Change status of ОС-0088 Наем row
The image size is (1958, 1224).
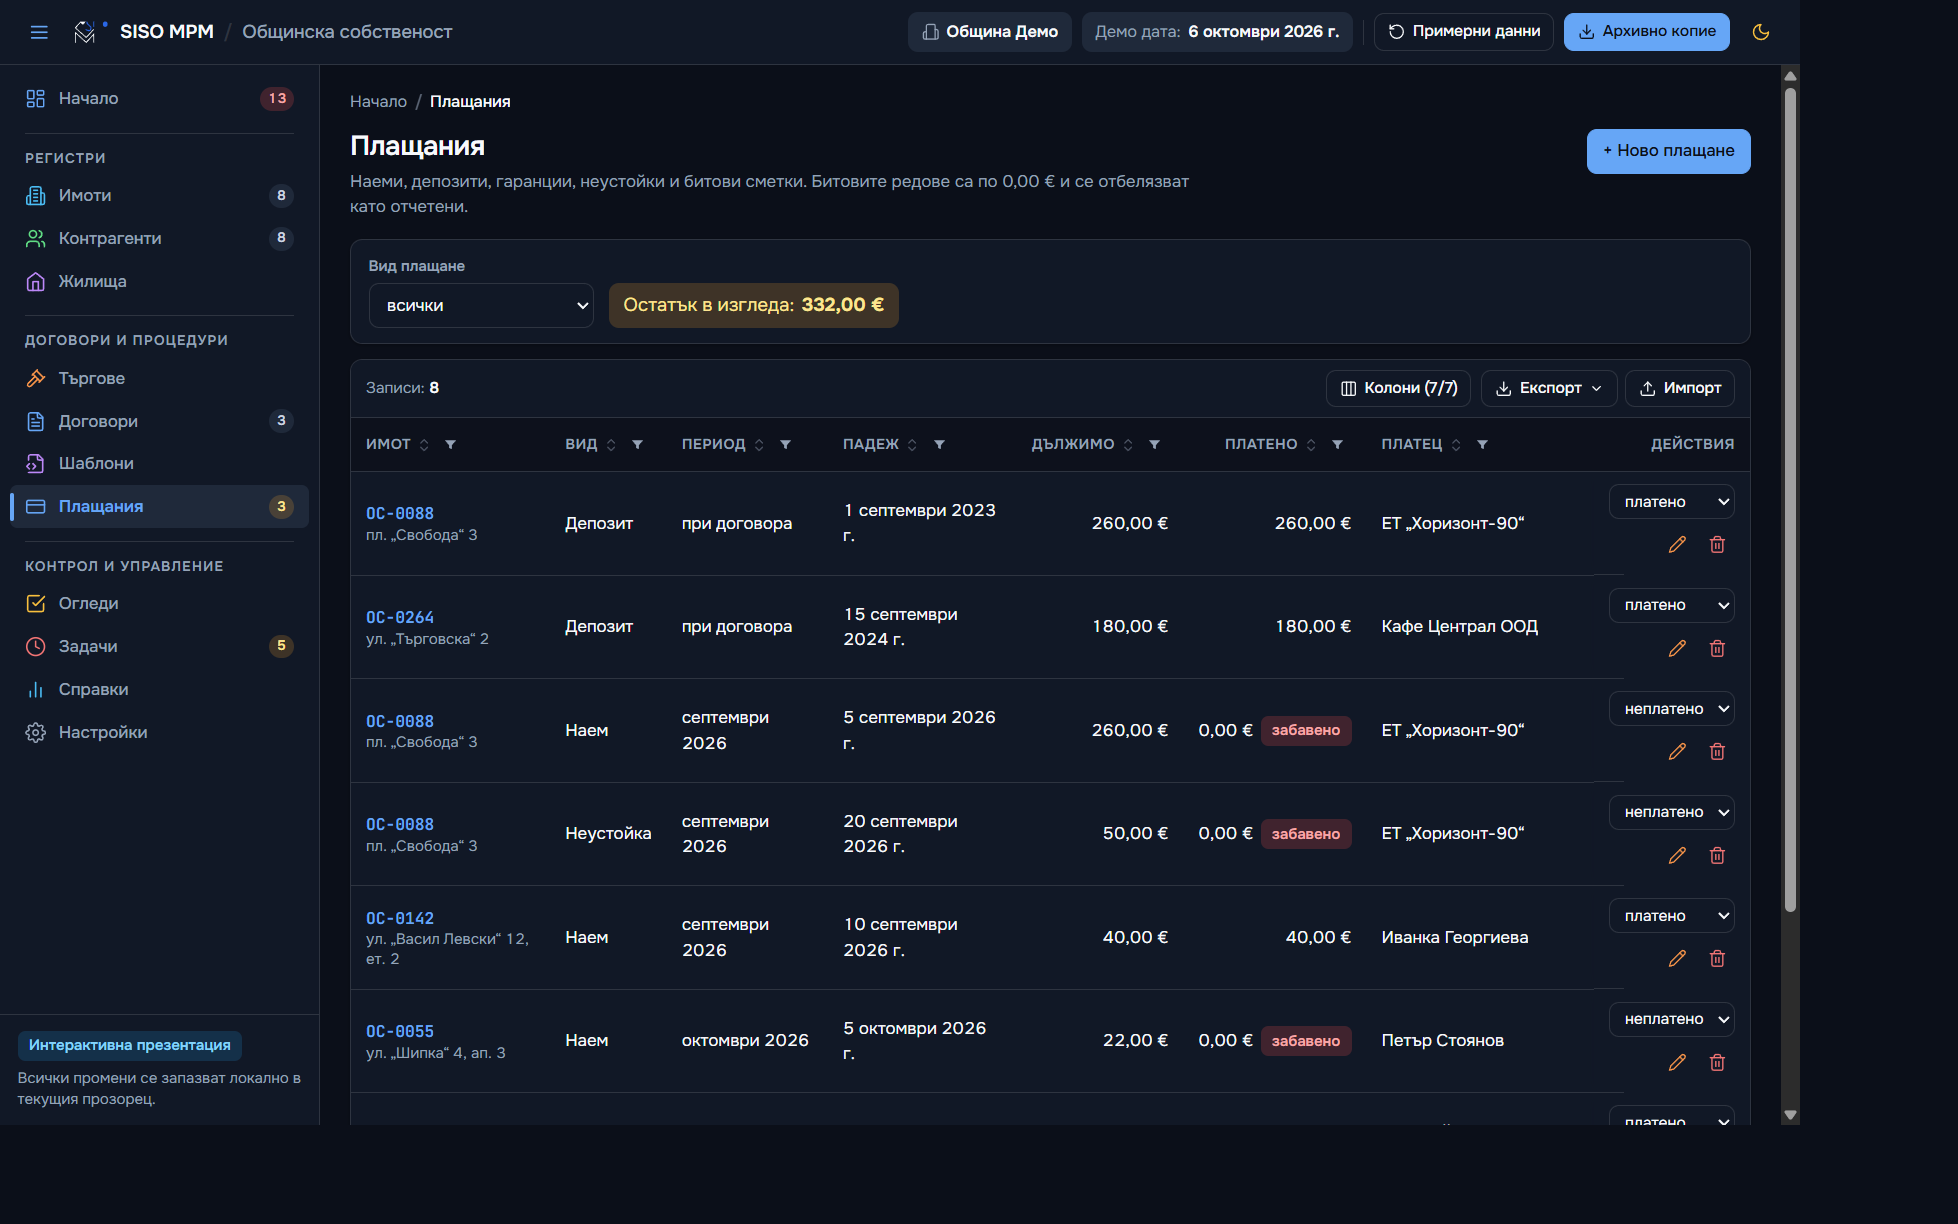(x=1671, y=709)
